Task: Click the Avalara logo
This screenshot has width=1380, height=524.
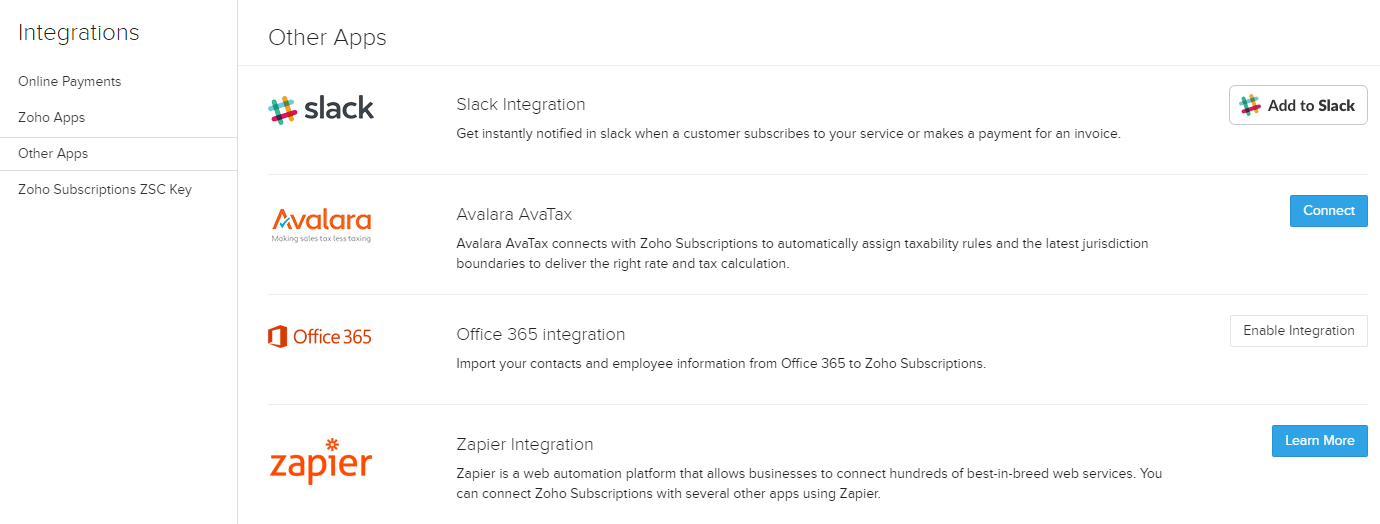Action: pyautogui.click(x=321, y=224)
